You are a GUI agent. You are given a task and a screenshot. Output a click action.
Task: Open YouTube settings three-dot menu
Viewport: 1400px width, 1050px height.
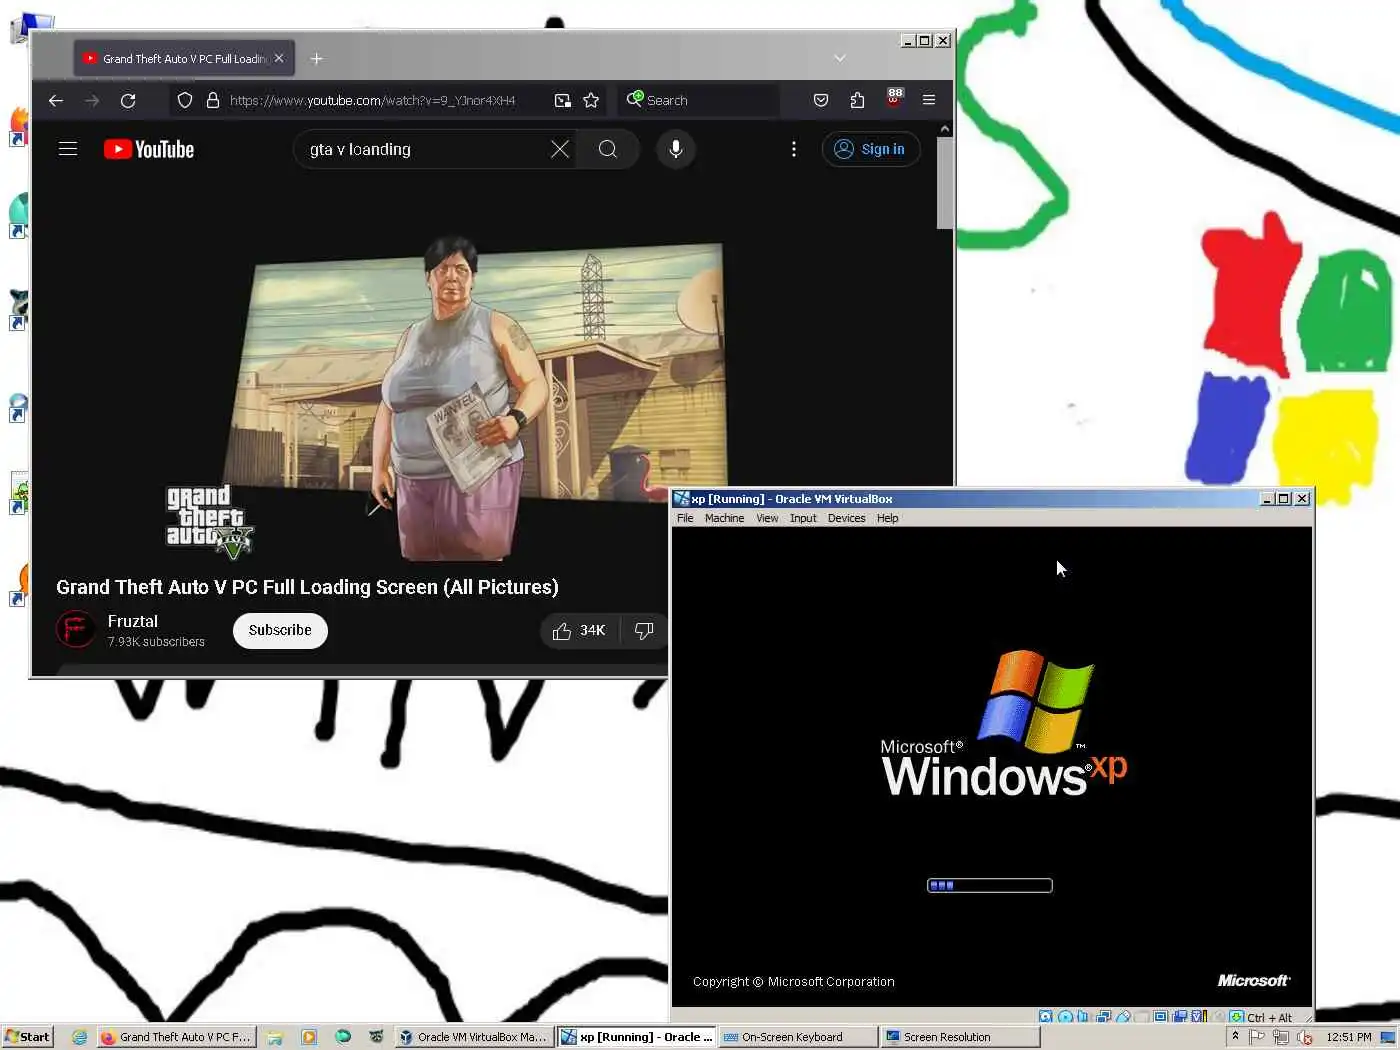(794, 149)
